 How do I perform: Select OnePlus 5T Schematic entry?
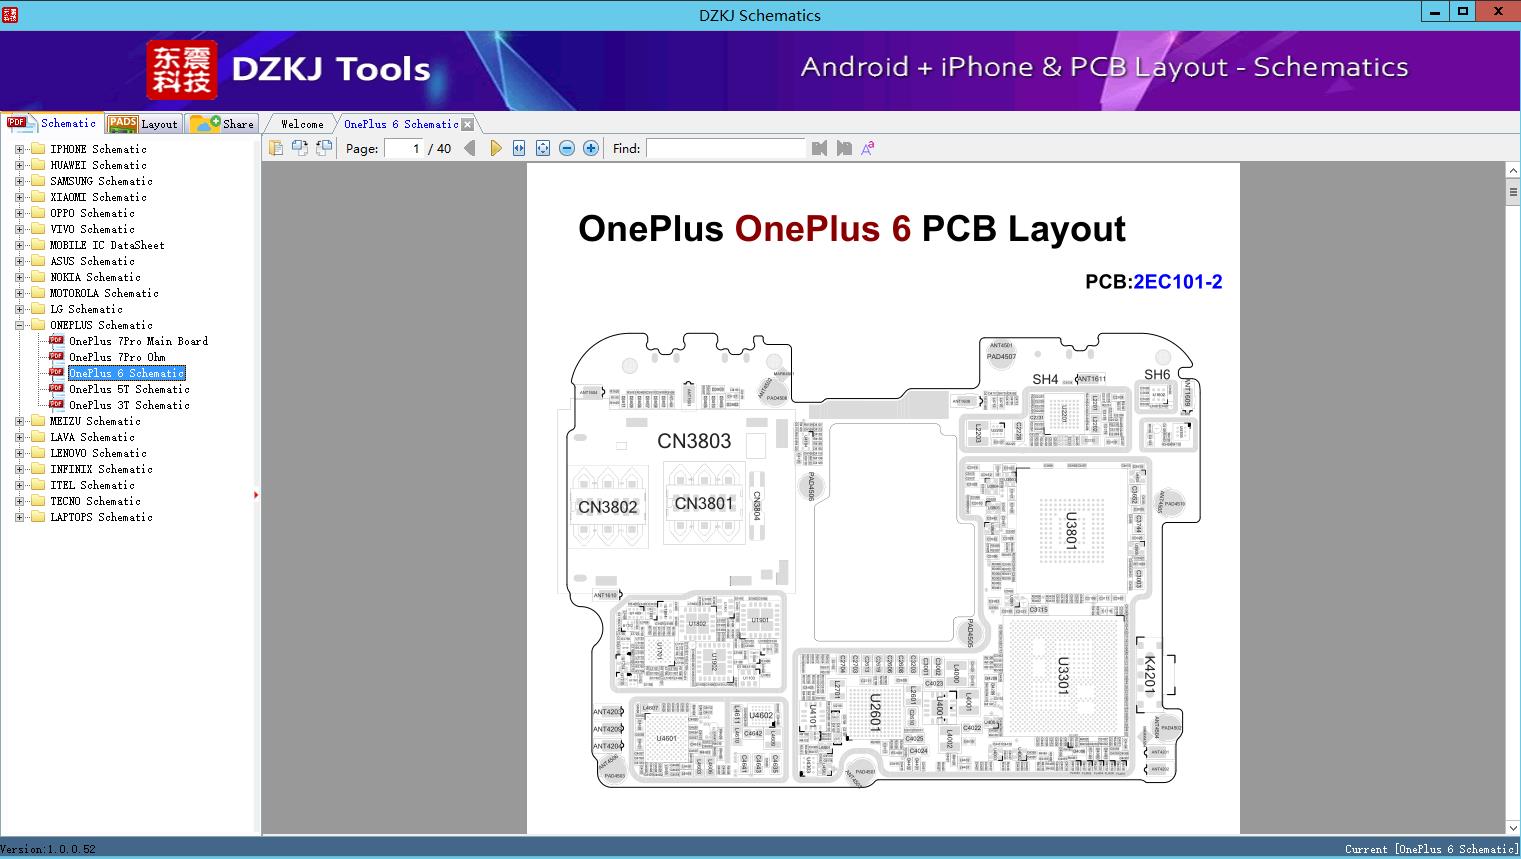coord(130,389)
